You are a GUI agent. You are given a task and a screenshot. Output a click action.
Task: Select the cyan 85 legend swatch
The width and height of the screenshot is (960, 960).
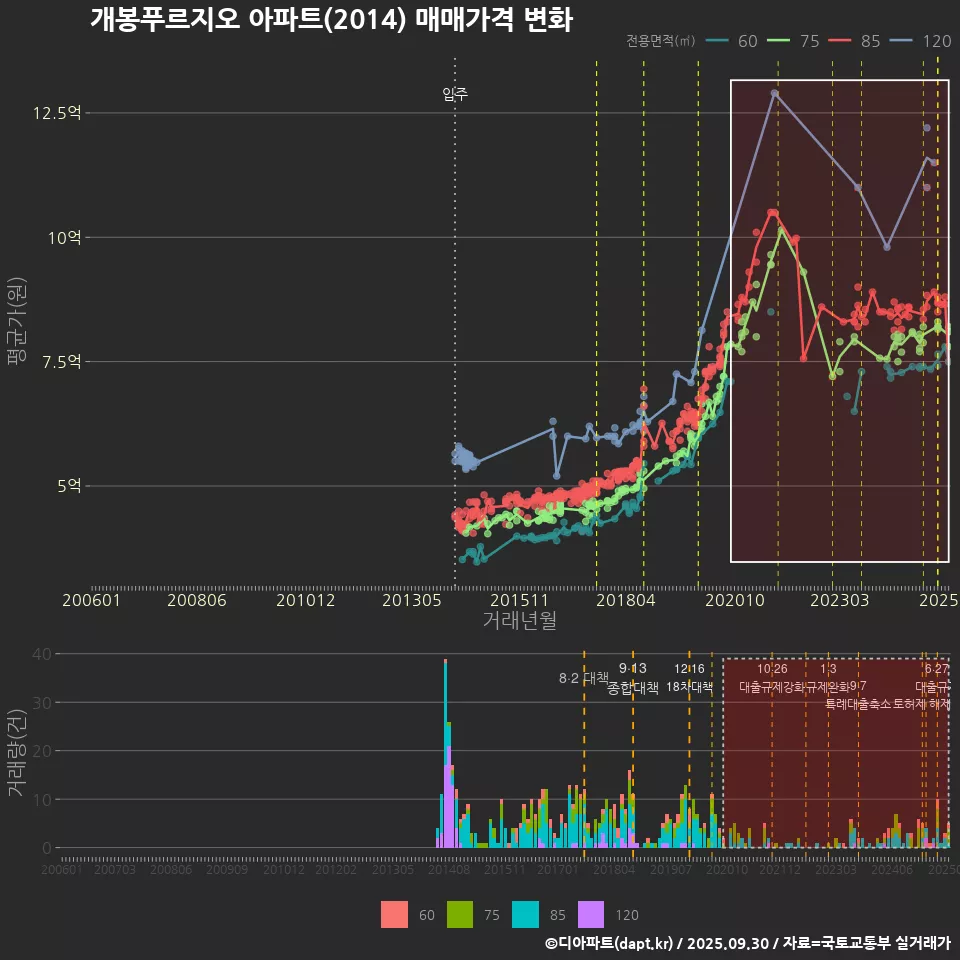[x=525, y=914]
